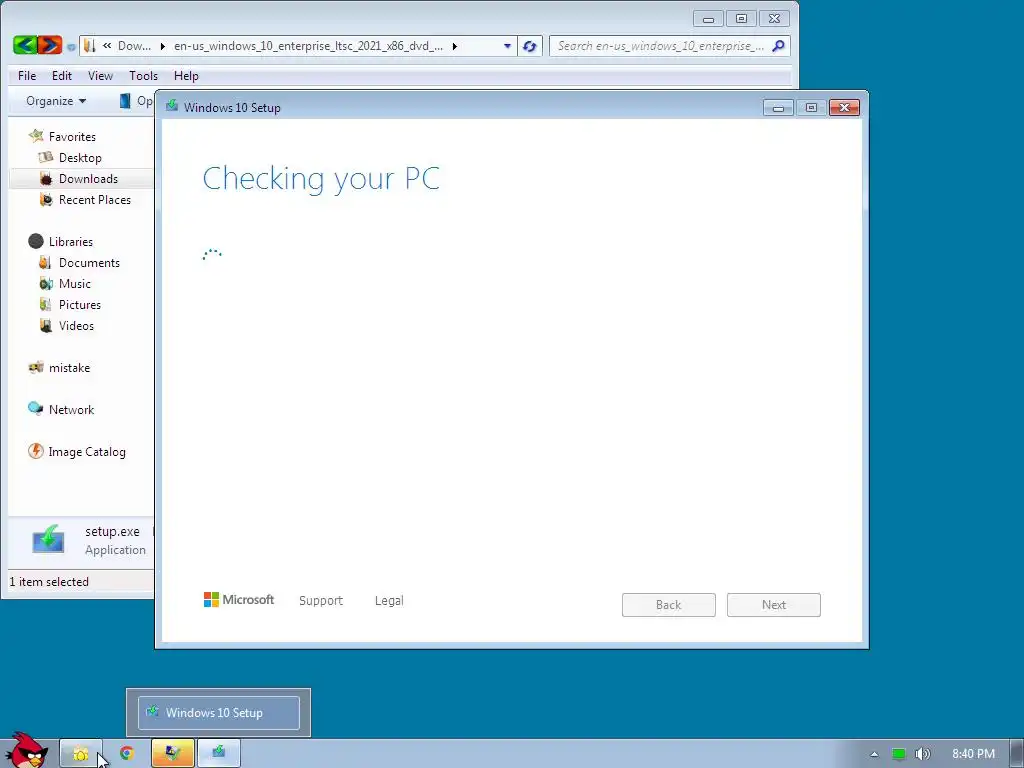Click the Next button in Windows 10 Setup
This screenshot has height=768, width=1024.
pos(774,605)
